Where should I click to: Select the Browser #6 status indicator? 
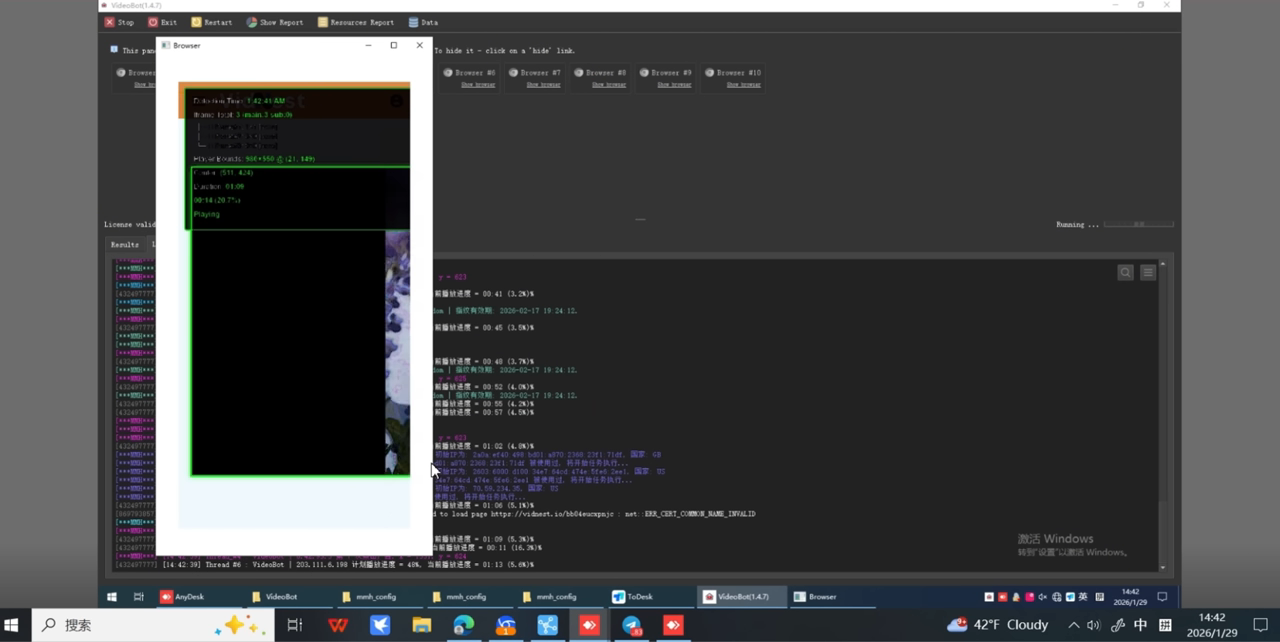448,72
